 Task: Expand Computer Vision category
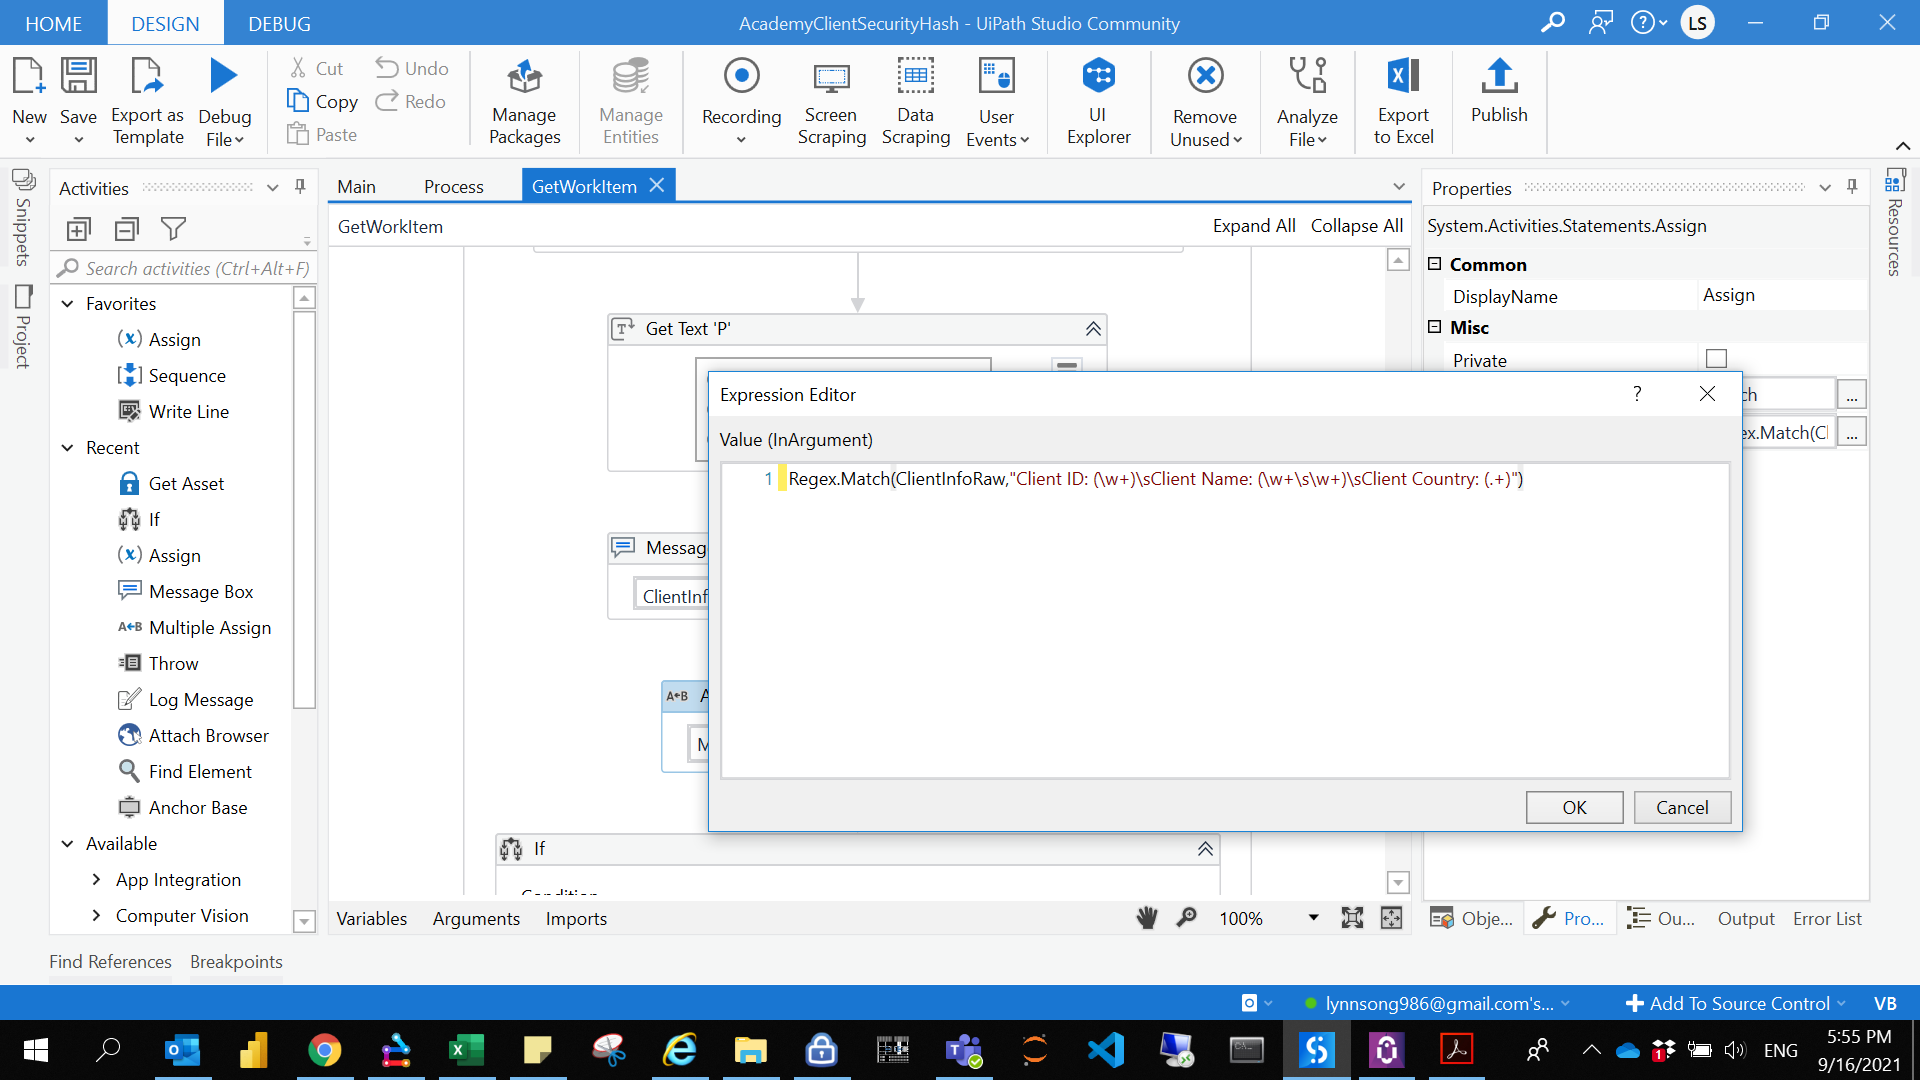[96, 916]
